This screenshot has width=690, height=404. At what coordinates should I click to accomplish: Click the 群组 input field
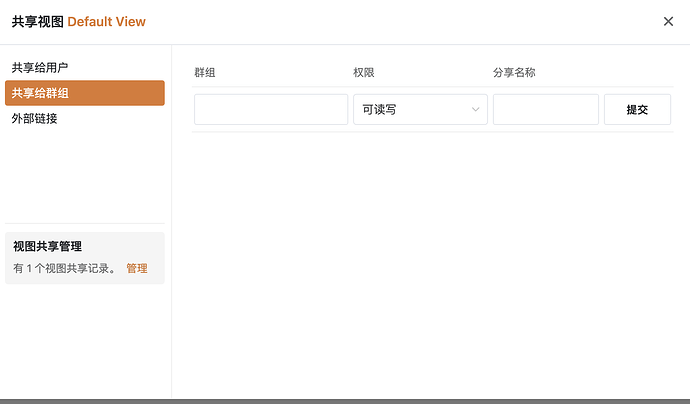271,109
